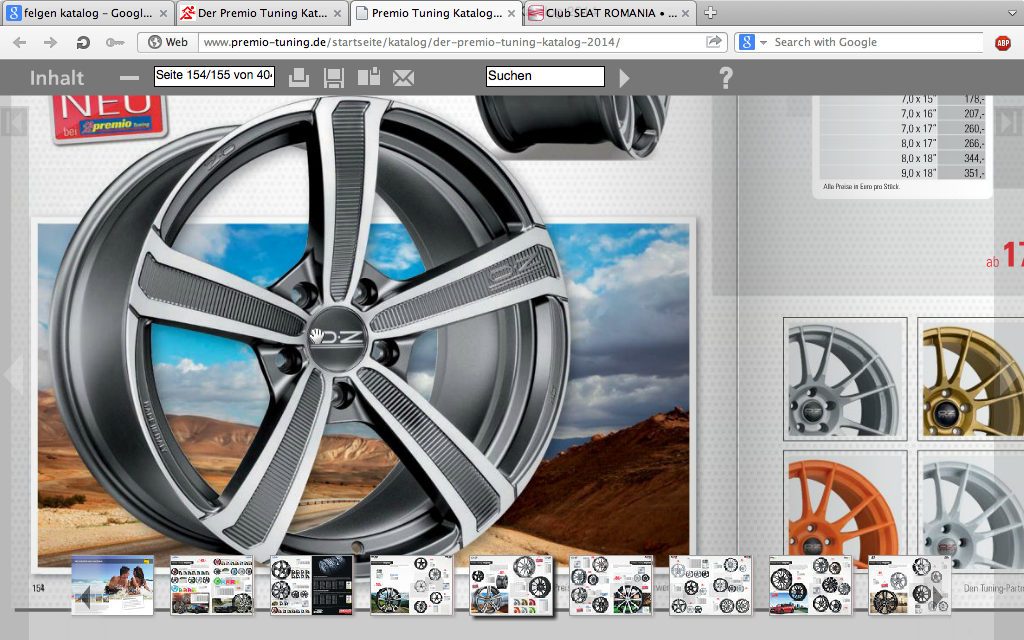
Task: Jump to the last catalog page
Action: click(1011, 122)
